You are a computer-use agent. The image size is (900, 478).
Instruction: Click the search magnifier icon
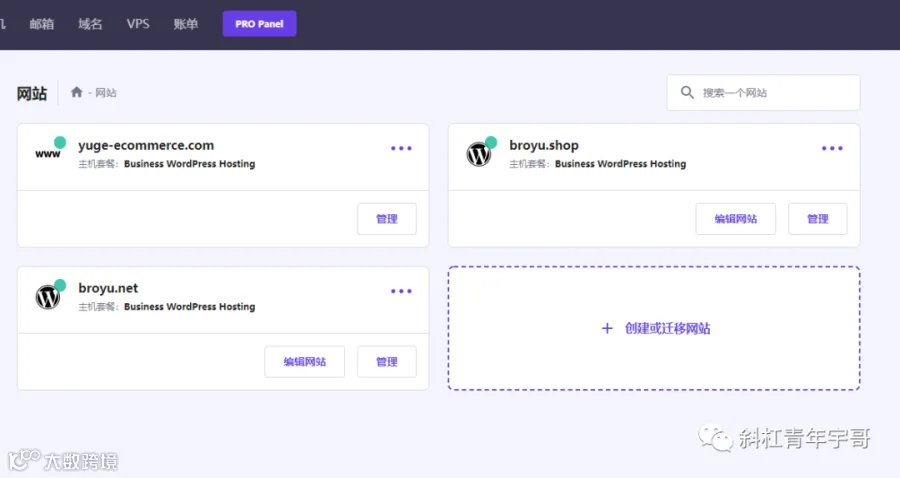click(687, 92)
